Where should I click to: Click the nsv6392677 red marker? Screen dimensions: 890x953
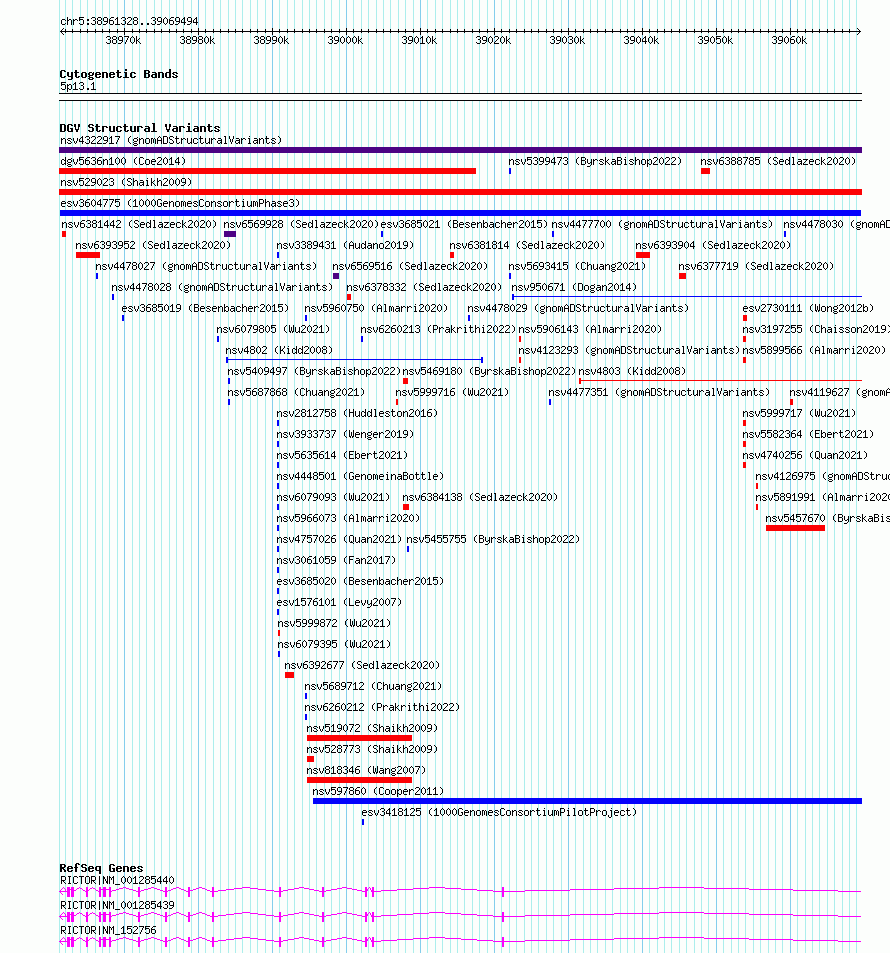[x=289, y=675]
